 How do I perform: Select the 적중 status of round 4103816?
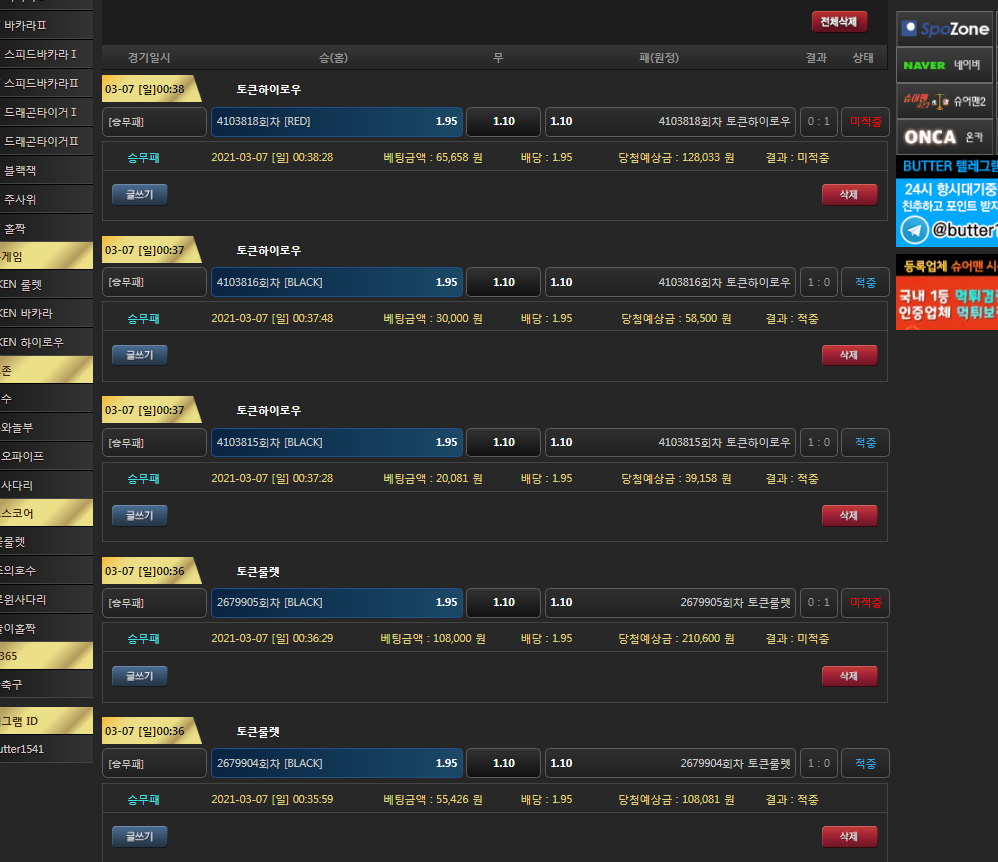pyautogui.click(x=865, y=282)
